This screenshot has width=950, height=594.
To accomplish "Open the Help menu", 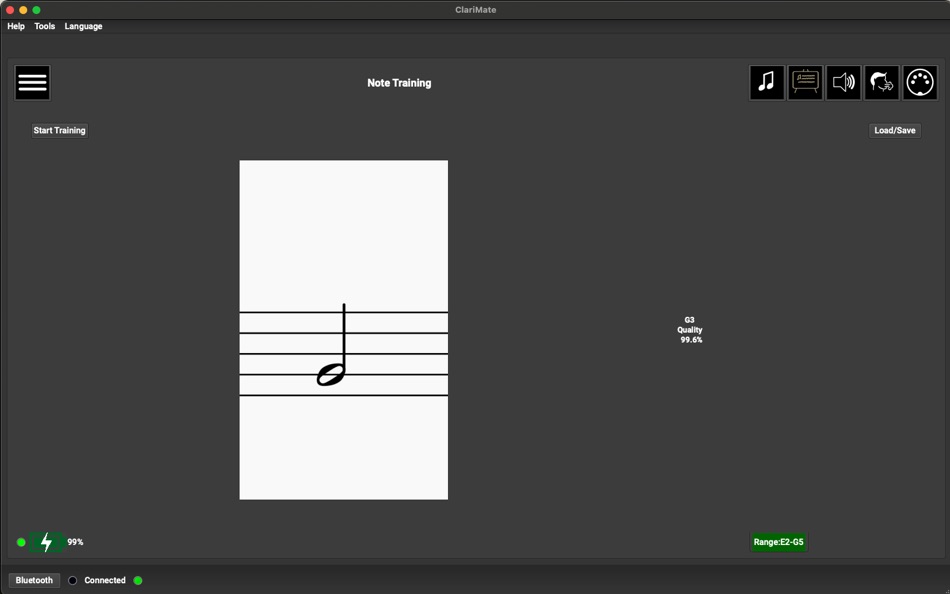I will pos(16,26).
